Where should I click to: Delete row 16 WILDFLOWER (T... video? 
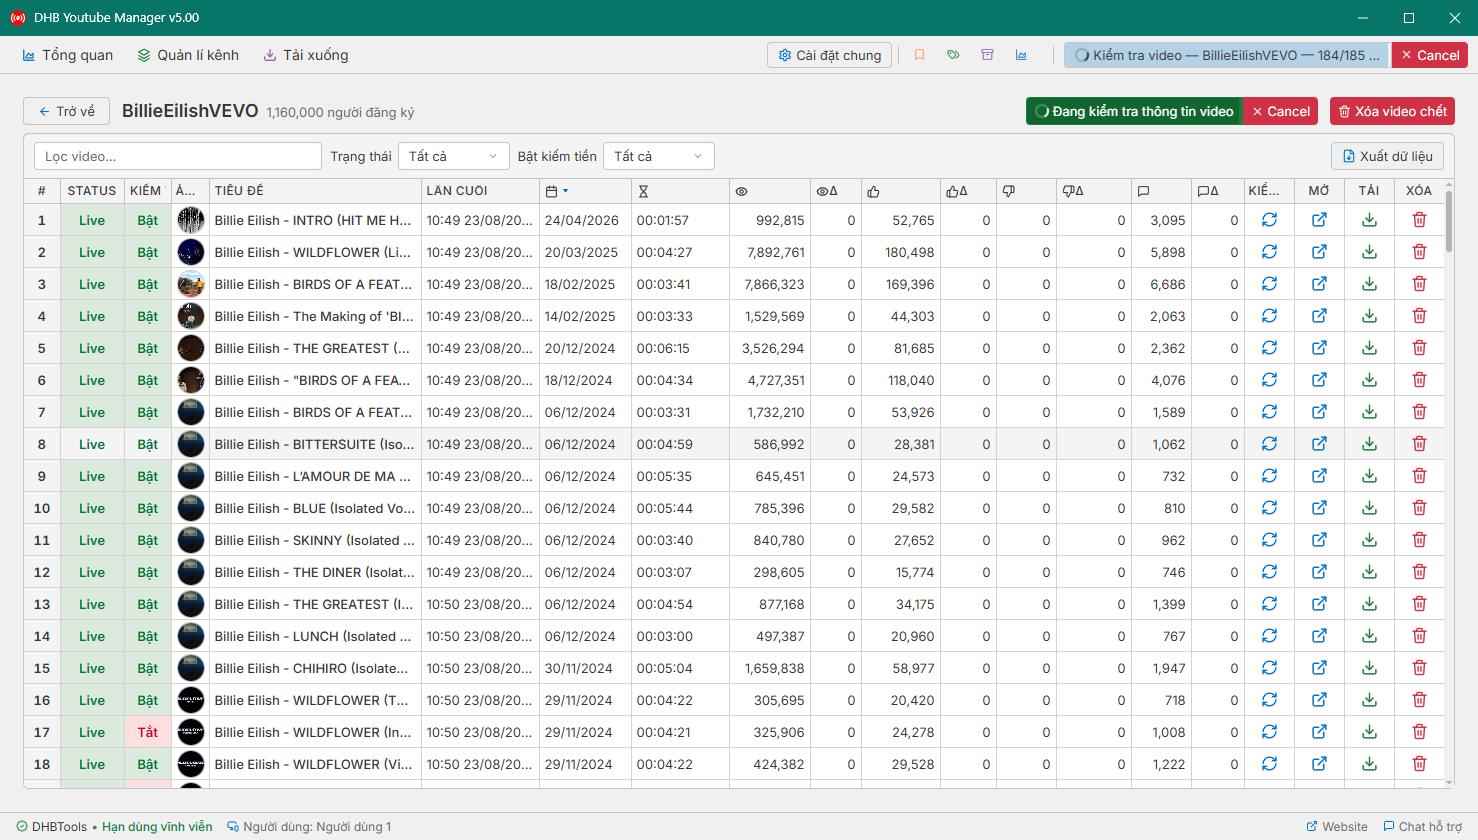[1419, 700]
